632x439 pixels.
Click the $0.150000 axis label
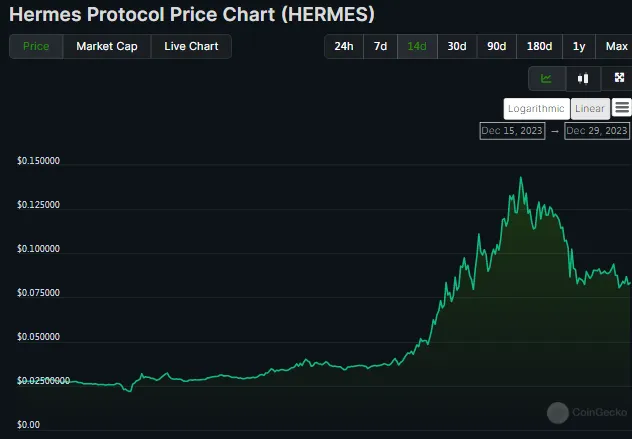coord(38,161)
